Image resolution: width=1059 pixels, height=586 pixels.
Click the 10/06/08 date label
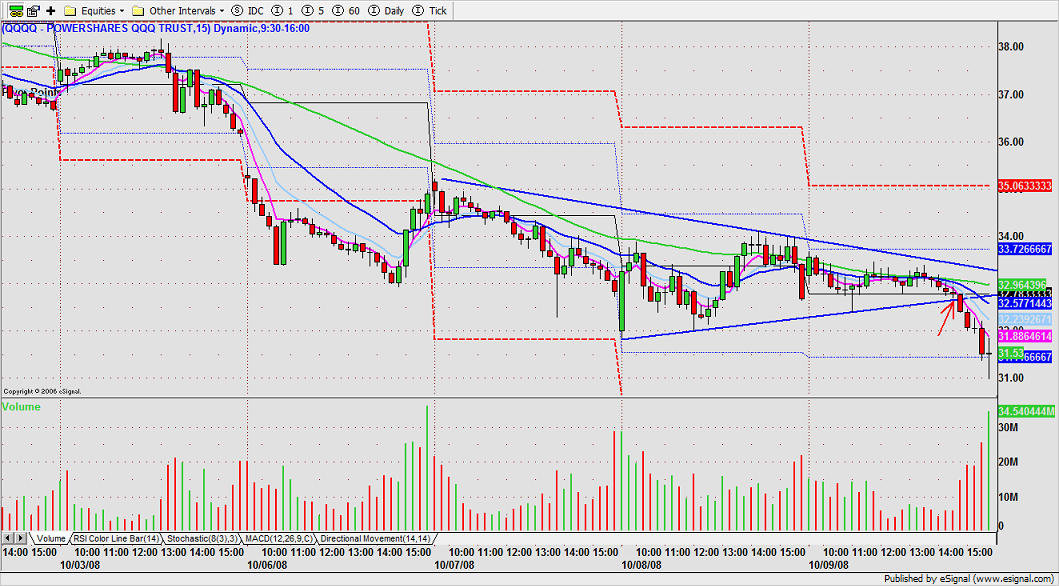click(268, 564)
